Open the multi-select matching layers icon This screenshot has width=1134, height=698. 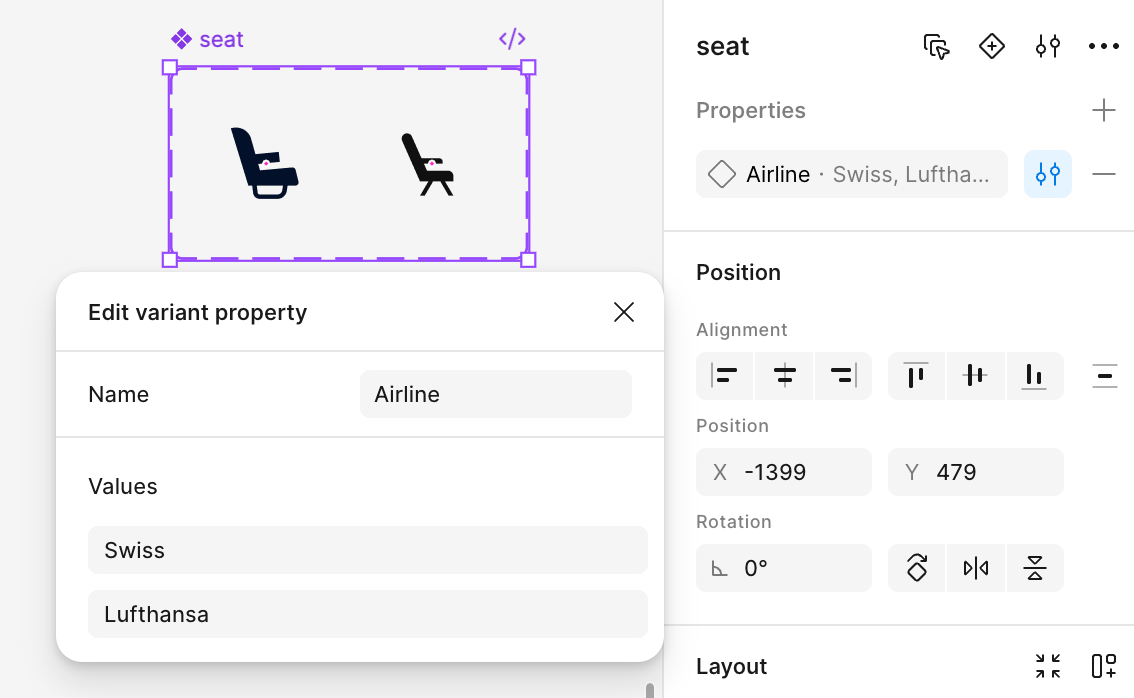[937, 46]
